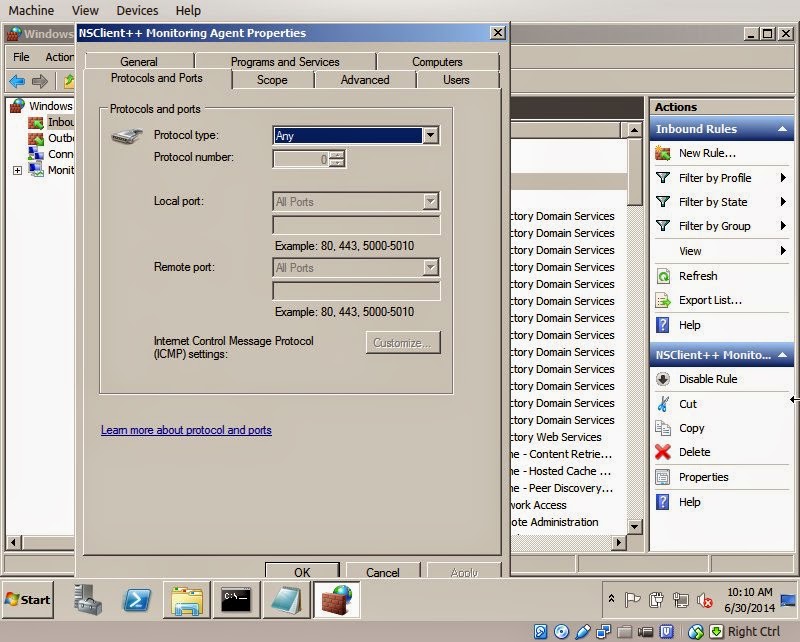800x642 pixels.
Task: Click the Help icon under NSClient++ section
Action: (x=662, y=502)
